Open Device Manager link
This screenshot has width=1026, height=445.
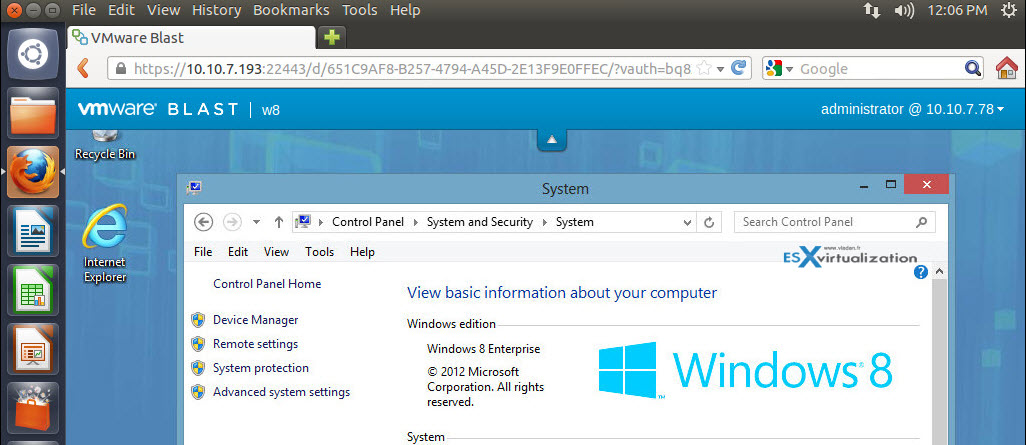(x=256, y=320)
